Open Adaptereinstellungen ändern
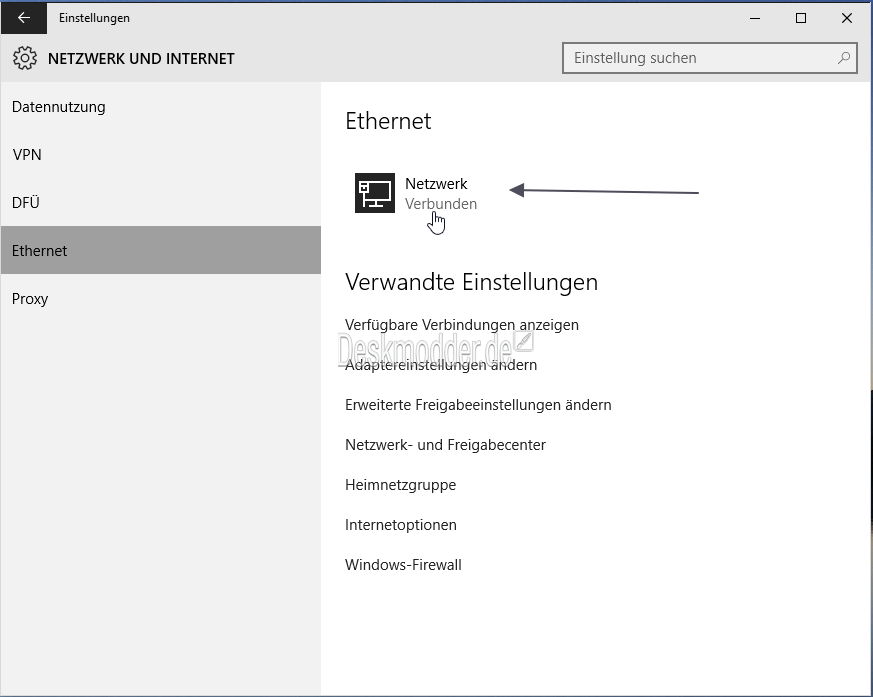This screenshot has height=697, width=873. click(x=441, y=365)
